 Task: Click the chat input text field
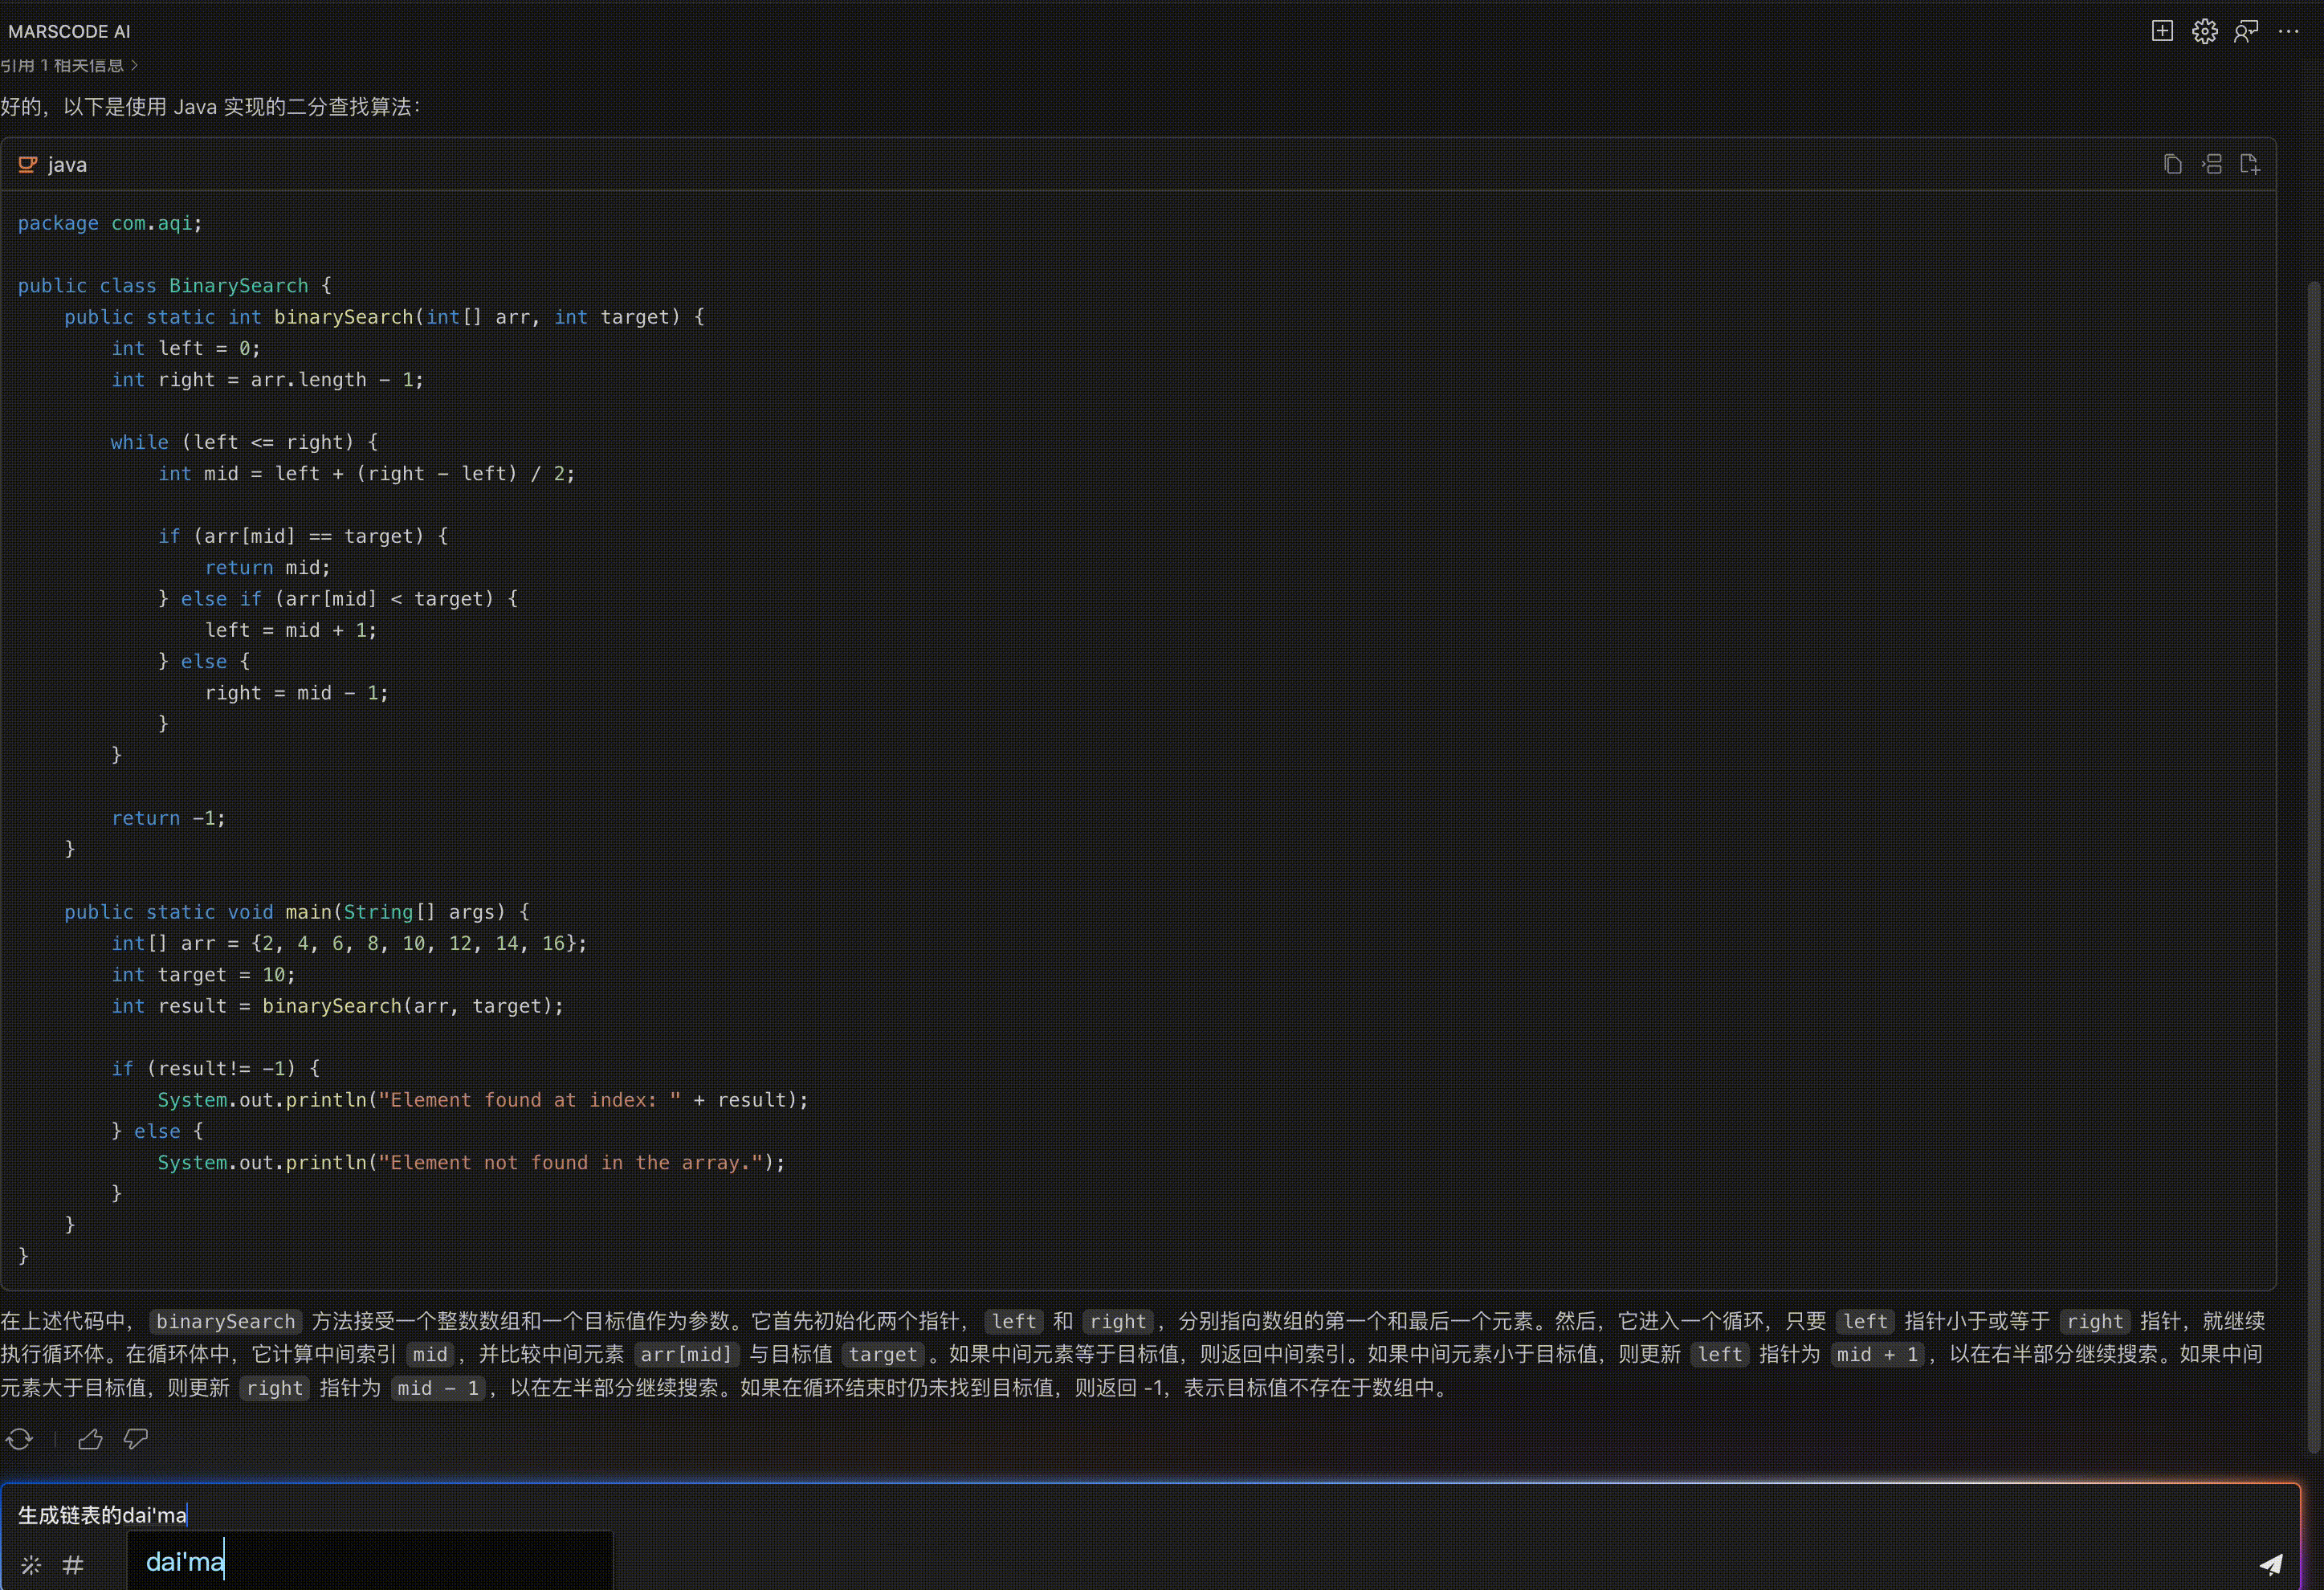tap(1100, 1515)
